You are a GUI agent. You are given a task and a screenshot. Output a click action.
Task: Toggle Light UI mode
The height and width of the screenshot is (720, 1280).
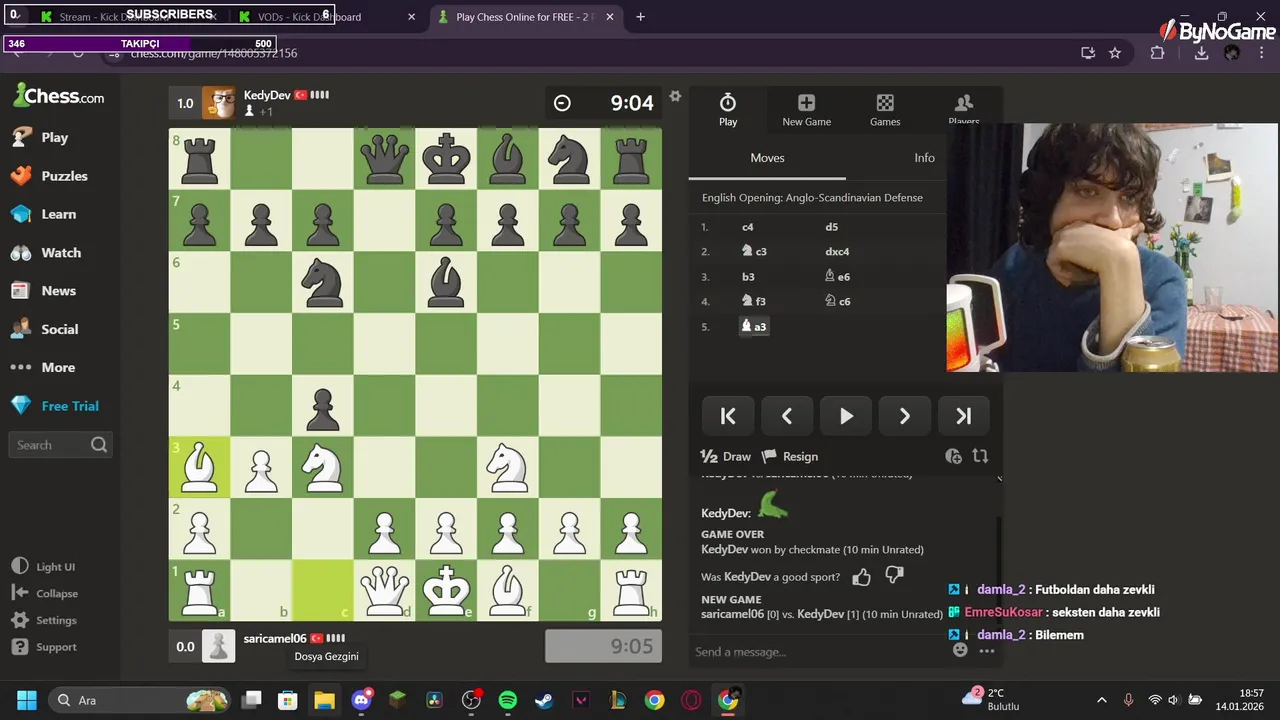tap(43, 566)
